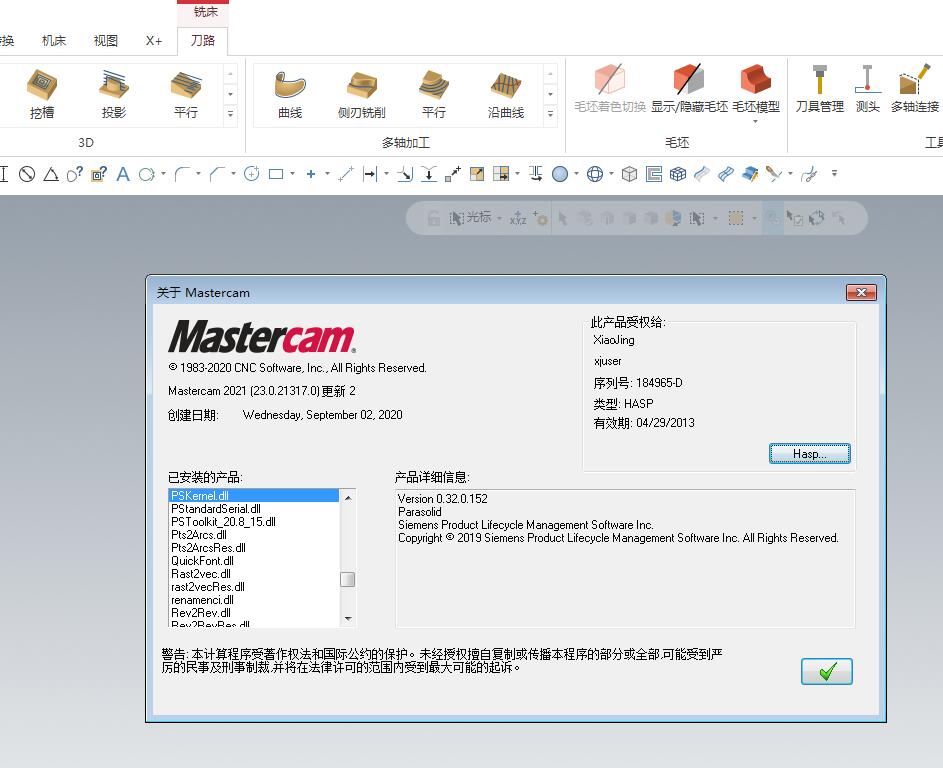Click the rectangle creation icon
This screenshot has width=943, height=768.
coord(276,174)
